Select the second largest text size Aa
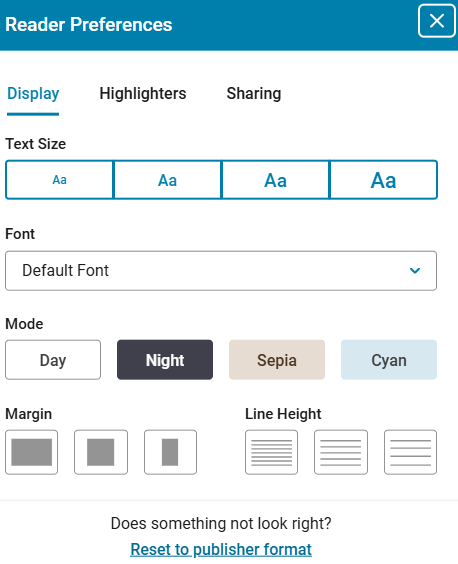Viewport: 458px width, 564px height. pos(275,180)
